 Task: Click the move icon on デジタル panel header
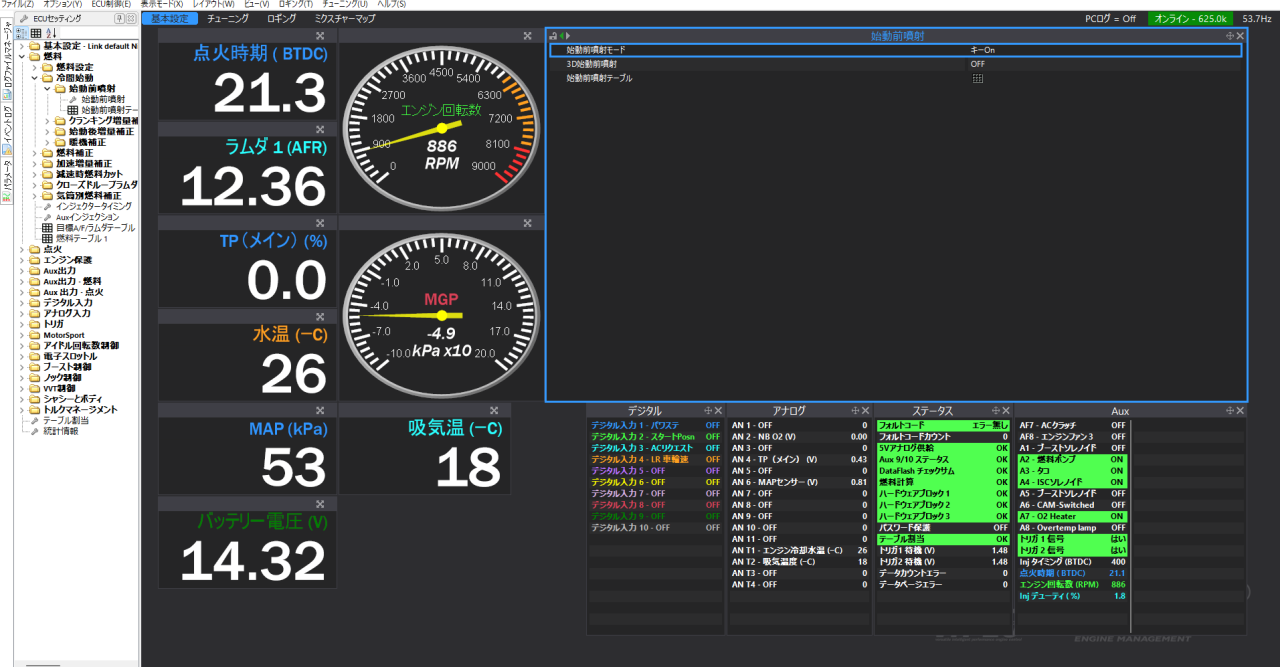[708, 411]
